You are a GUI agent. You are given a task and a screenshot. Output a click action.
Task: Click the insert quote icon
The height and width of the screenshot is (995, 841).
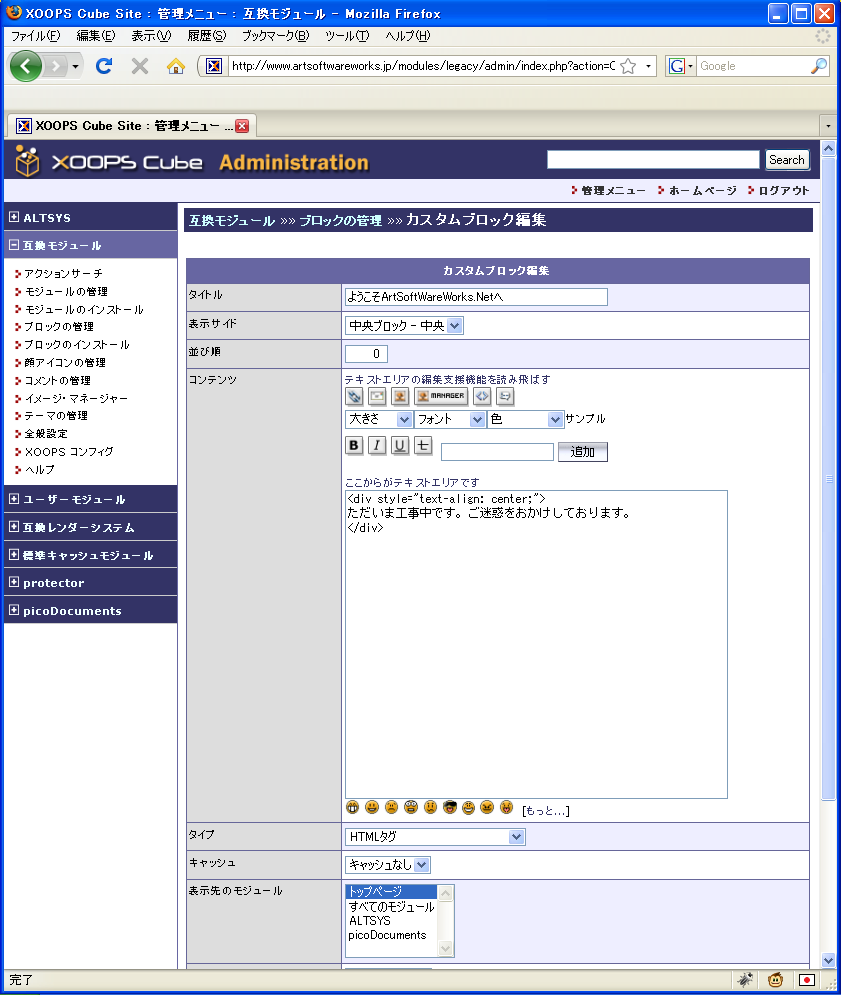505,396
